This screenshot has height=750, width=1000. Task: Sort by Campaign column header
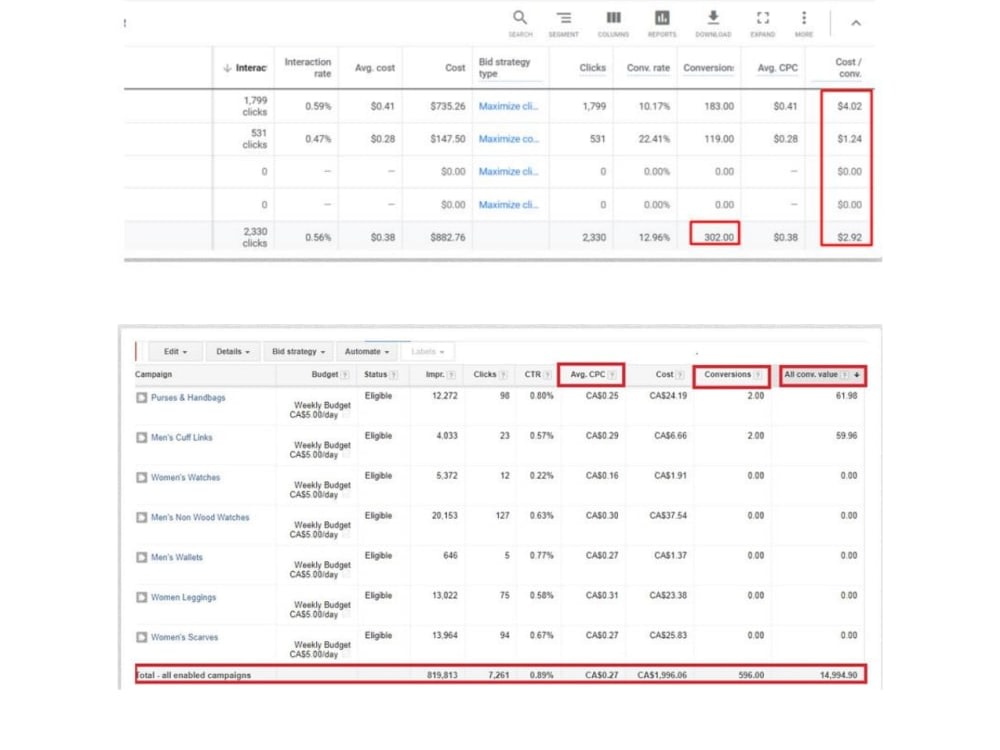(154, 375)
